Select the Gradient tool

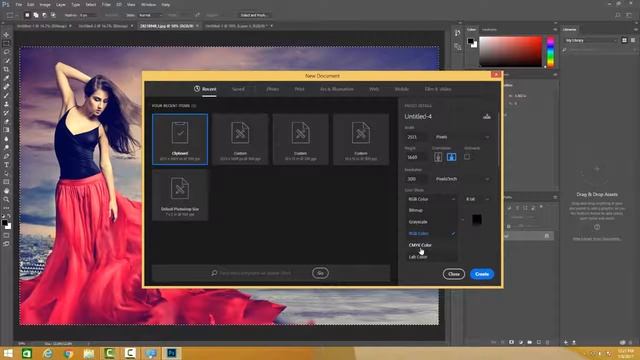pyautogui.click(x=6, y=130)
